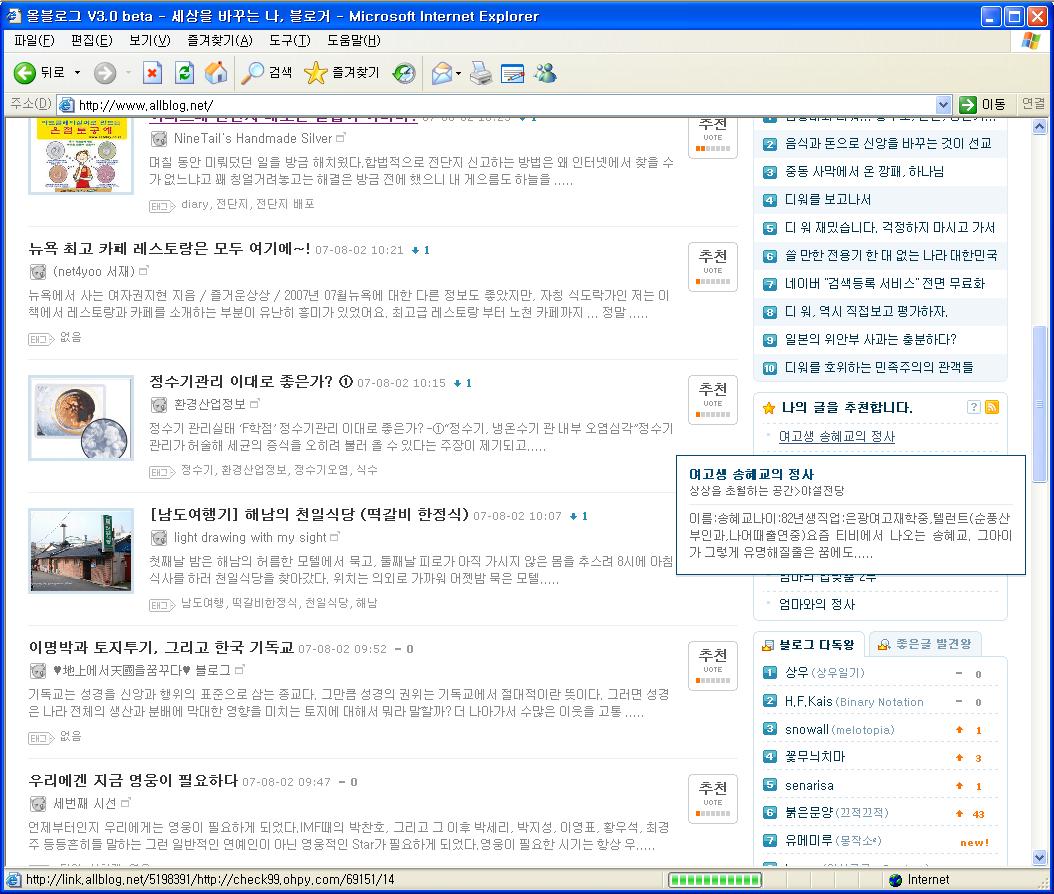Click the orange RSS feed icon
Screen dimensions: 1054x894
(992, 407)
